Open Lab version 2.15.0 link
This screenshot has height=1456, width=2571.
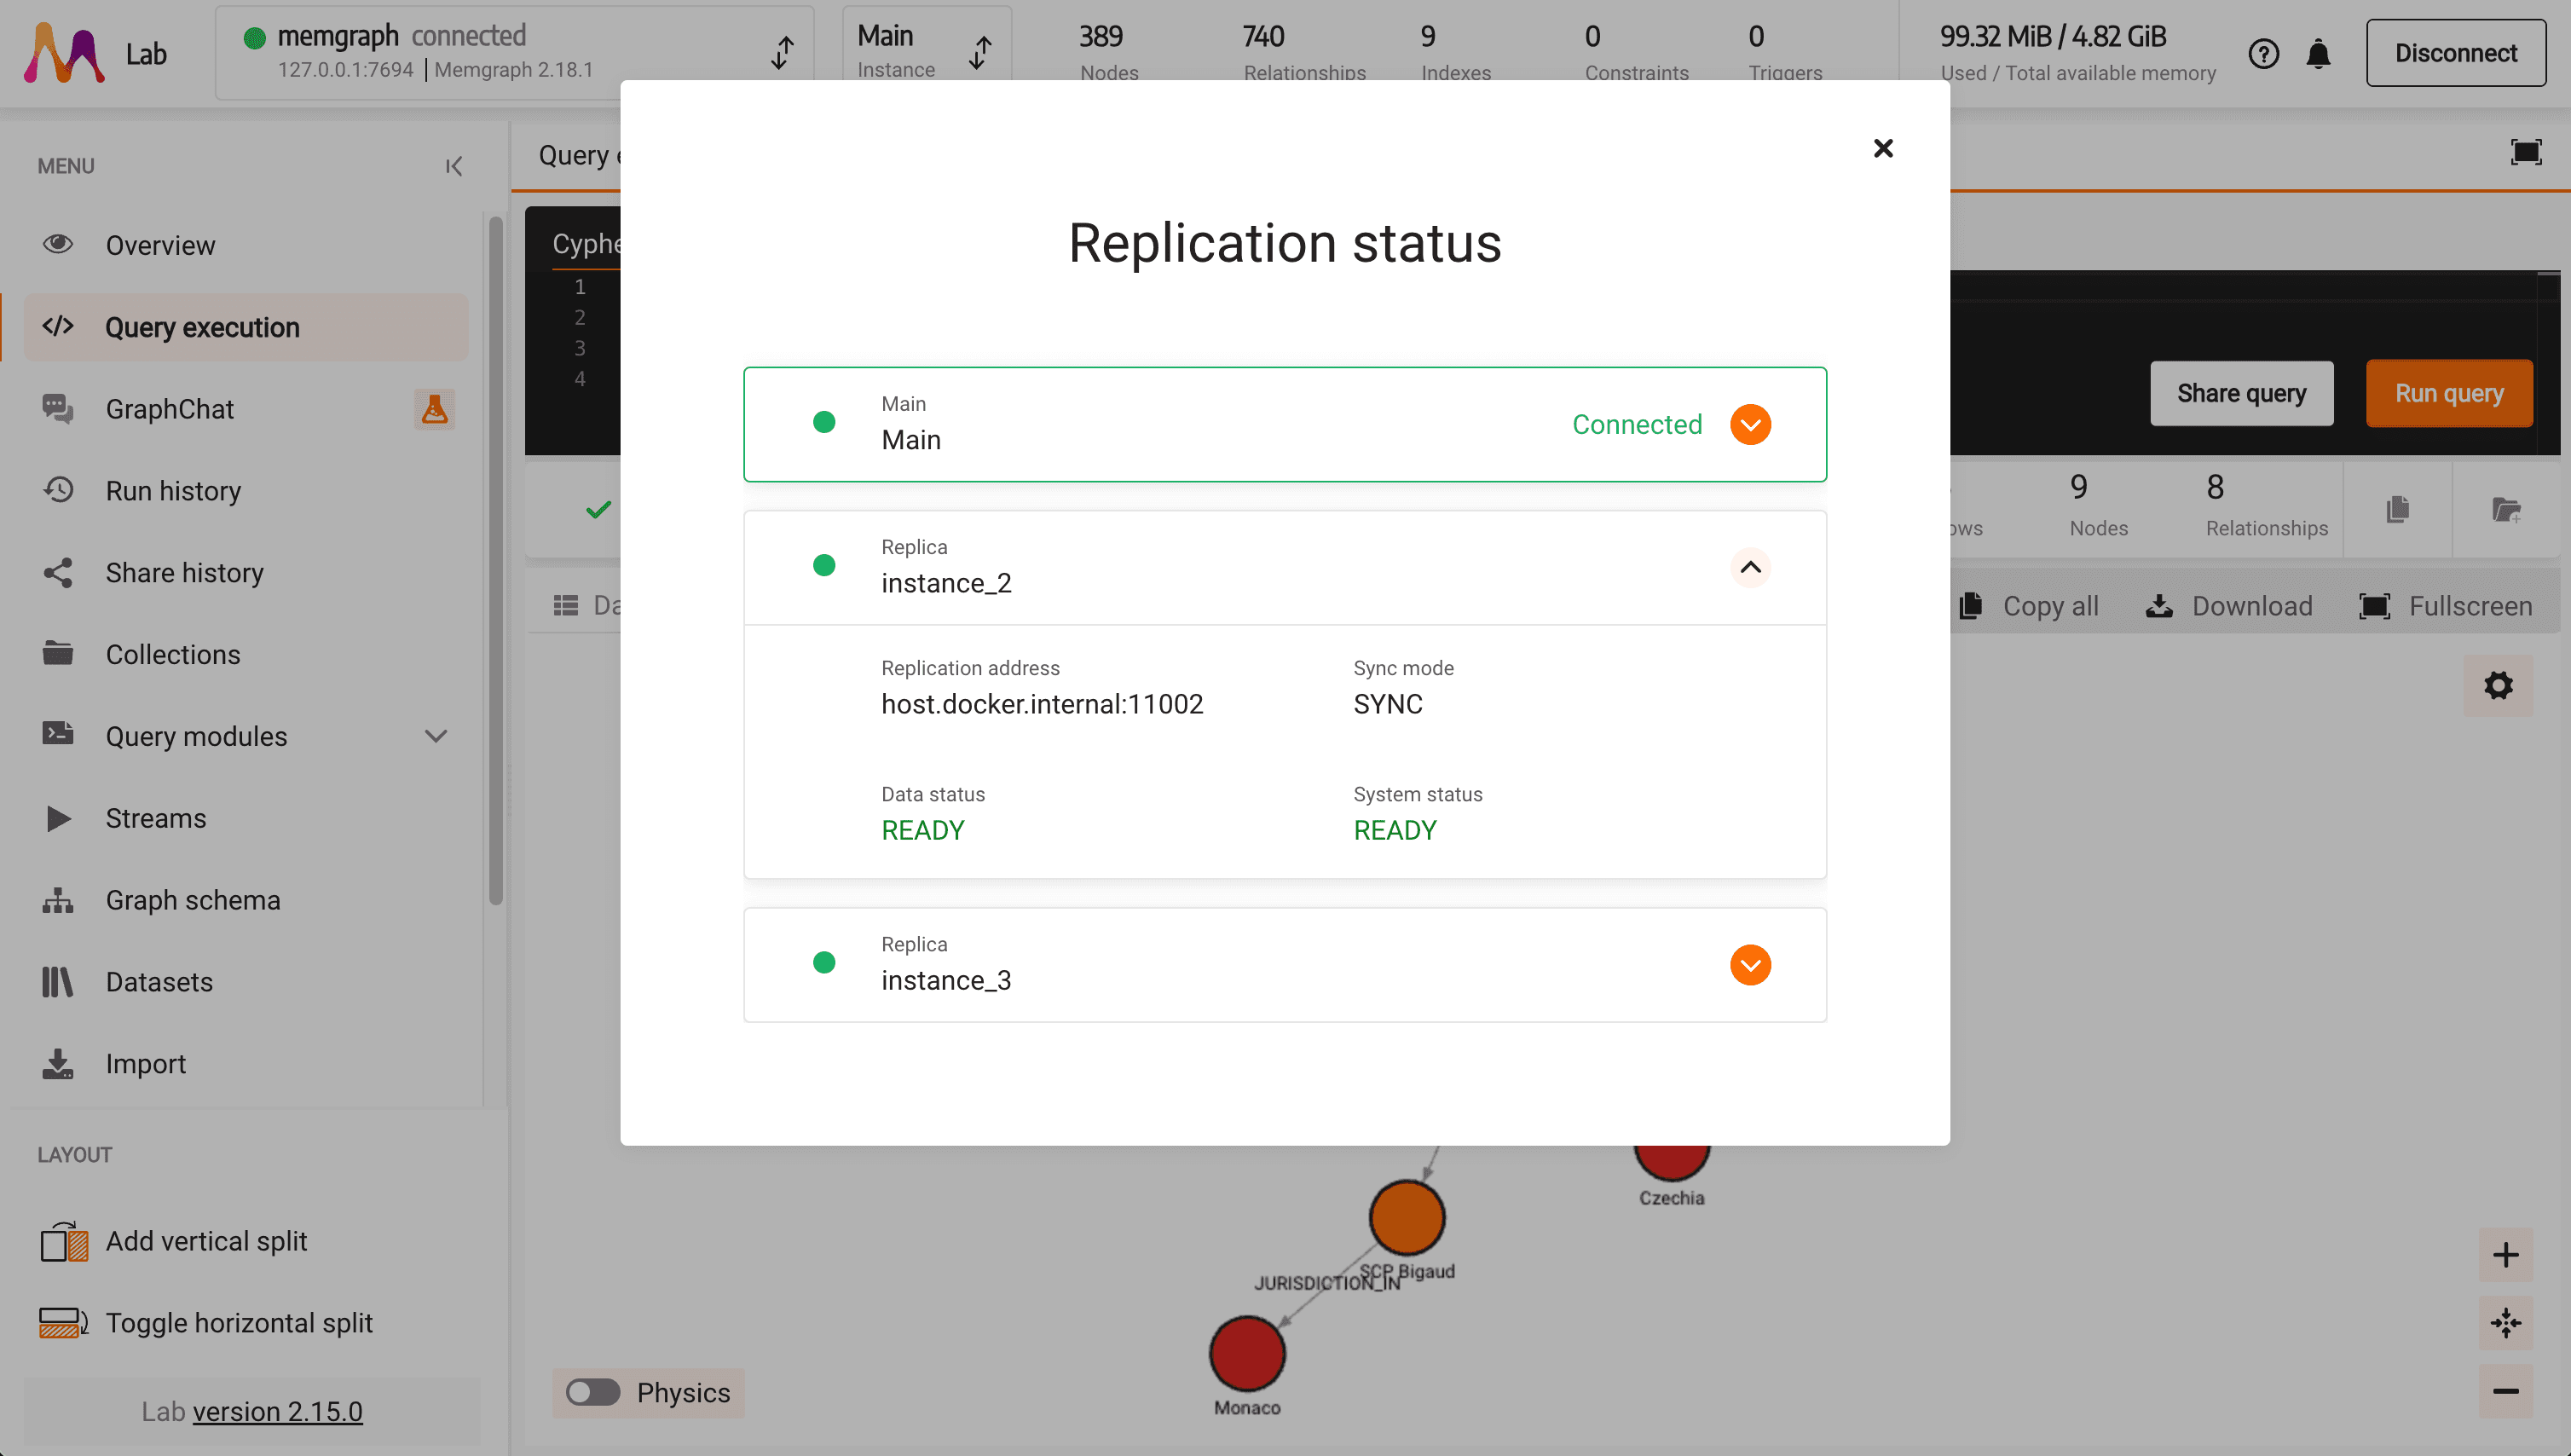tap(277, 1411)
